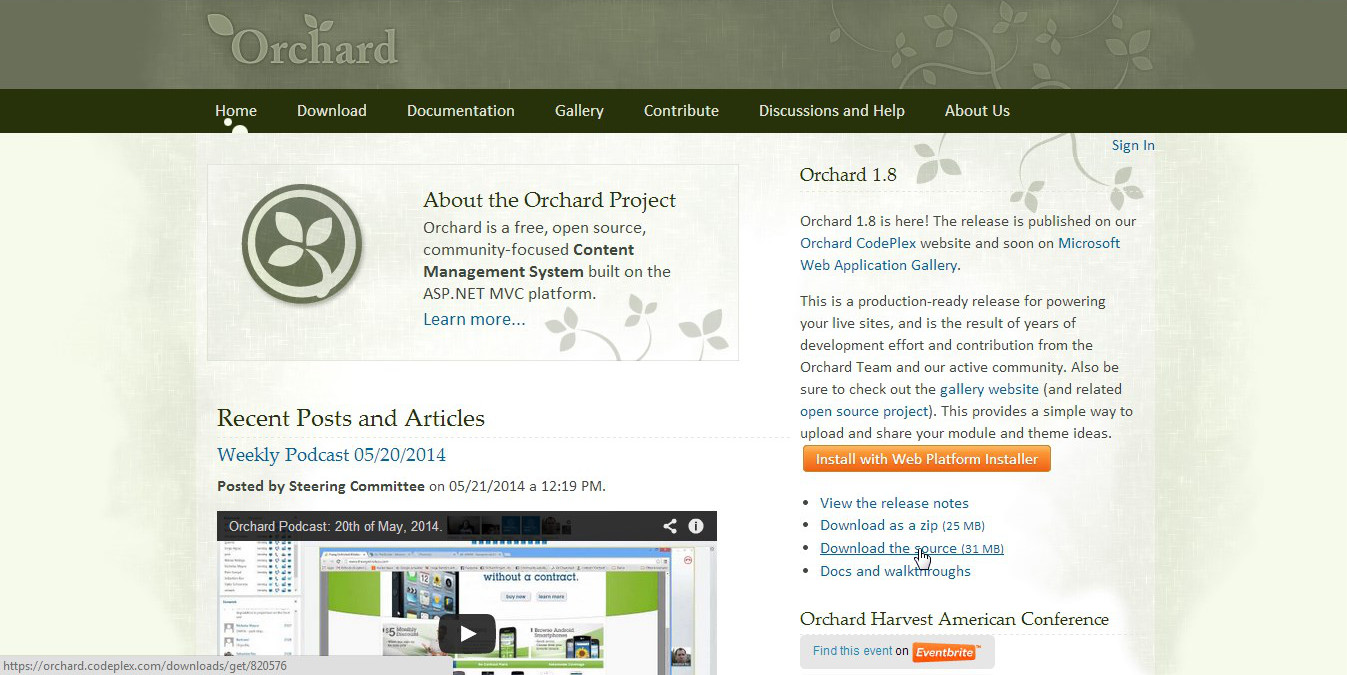Open the View the release notes link
Viewport: 1347px width, 675px height.
[894, 503]
